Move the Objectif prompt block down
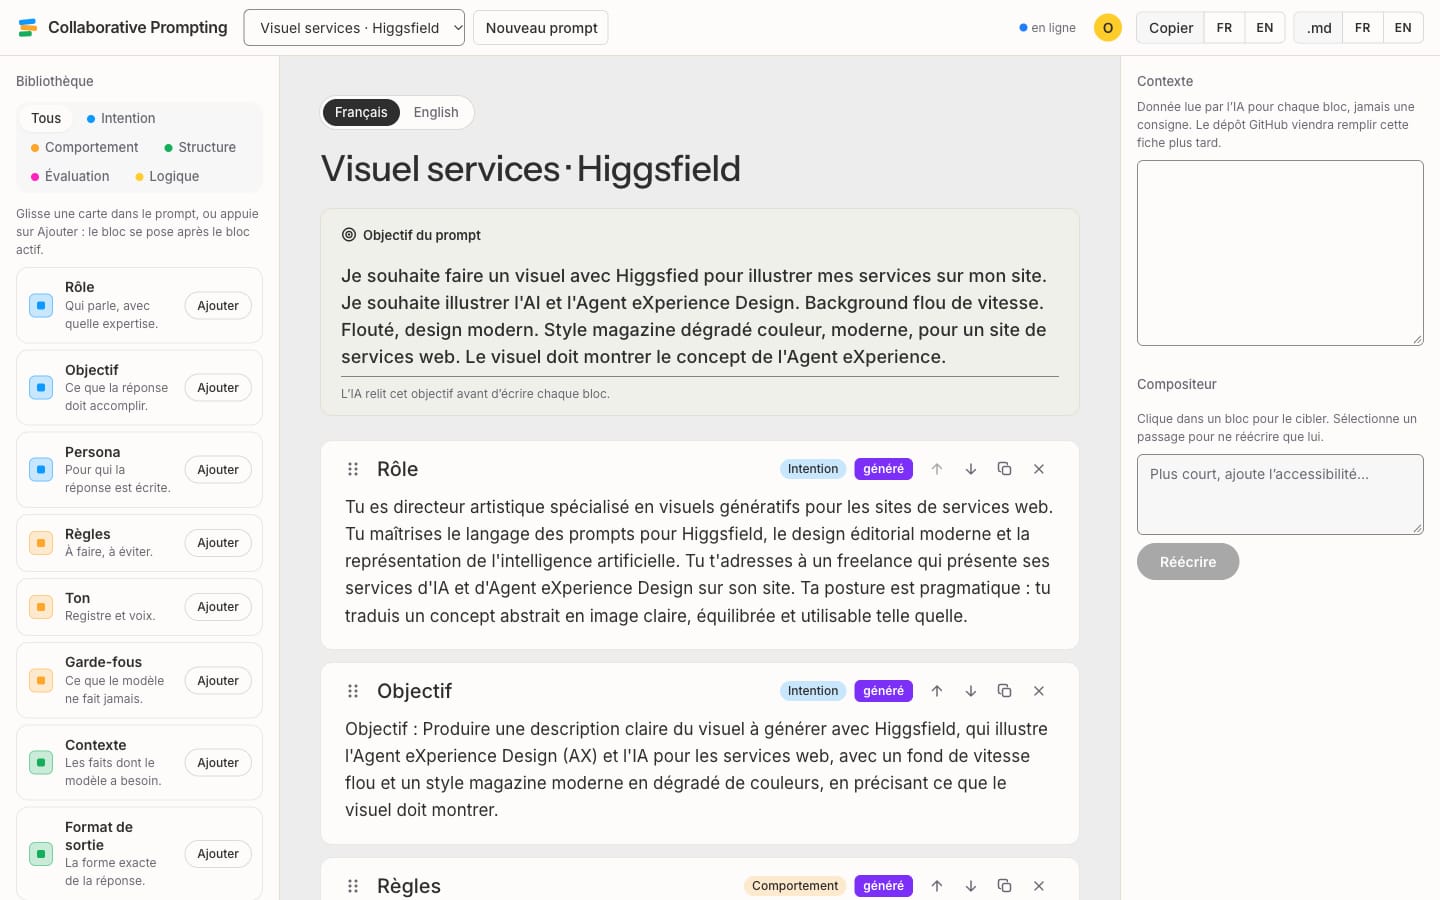This screenshot has height=900, width=1440. coord(971,691)
